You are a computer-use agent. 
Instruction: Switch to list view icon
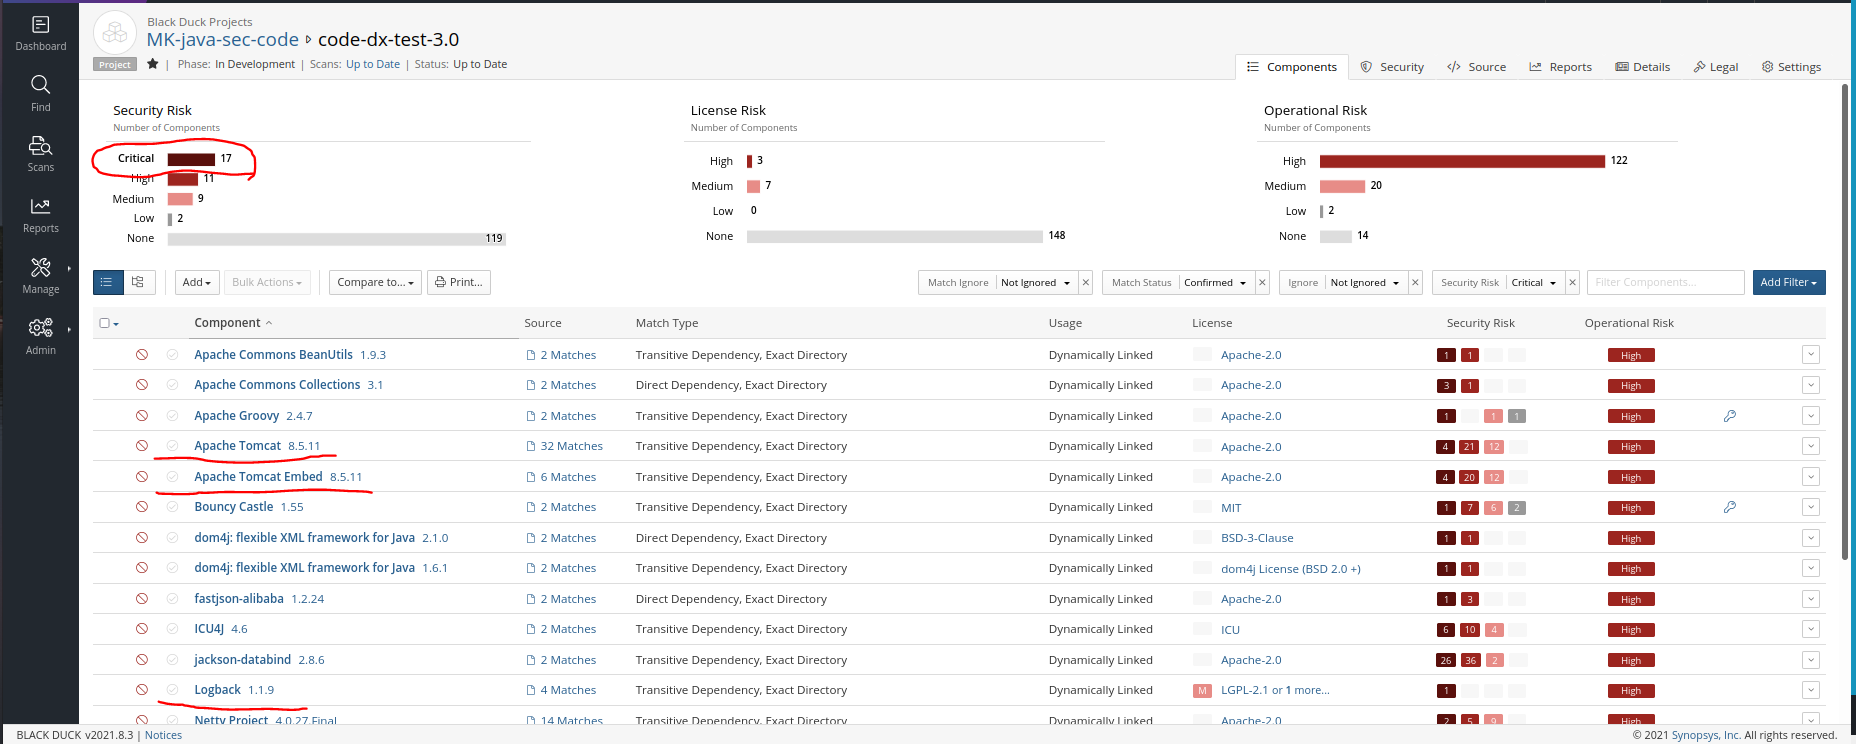click(108, 282)
